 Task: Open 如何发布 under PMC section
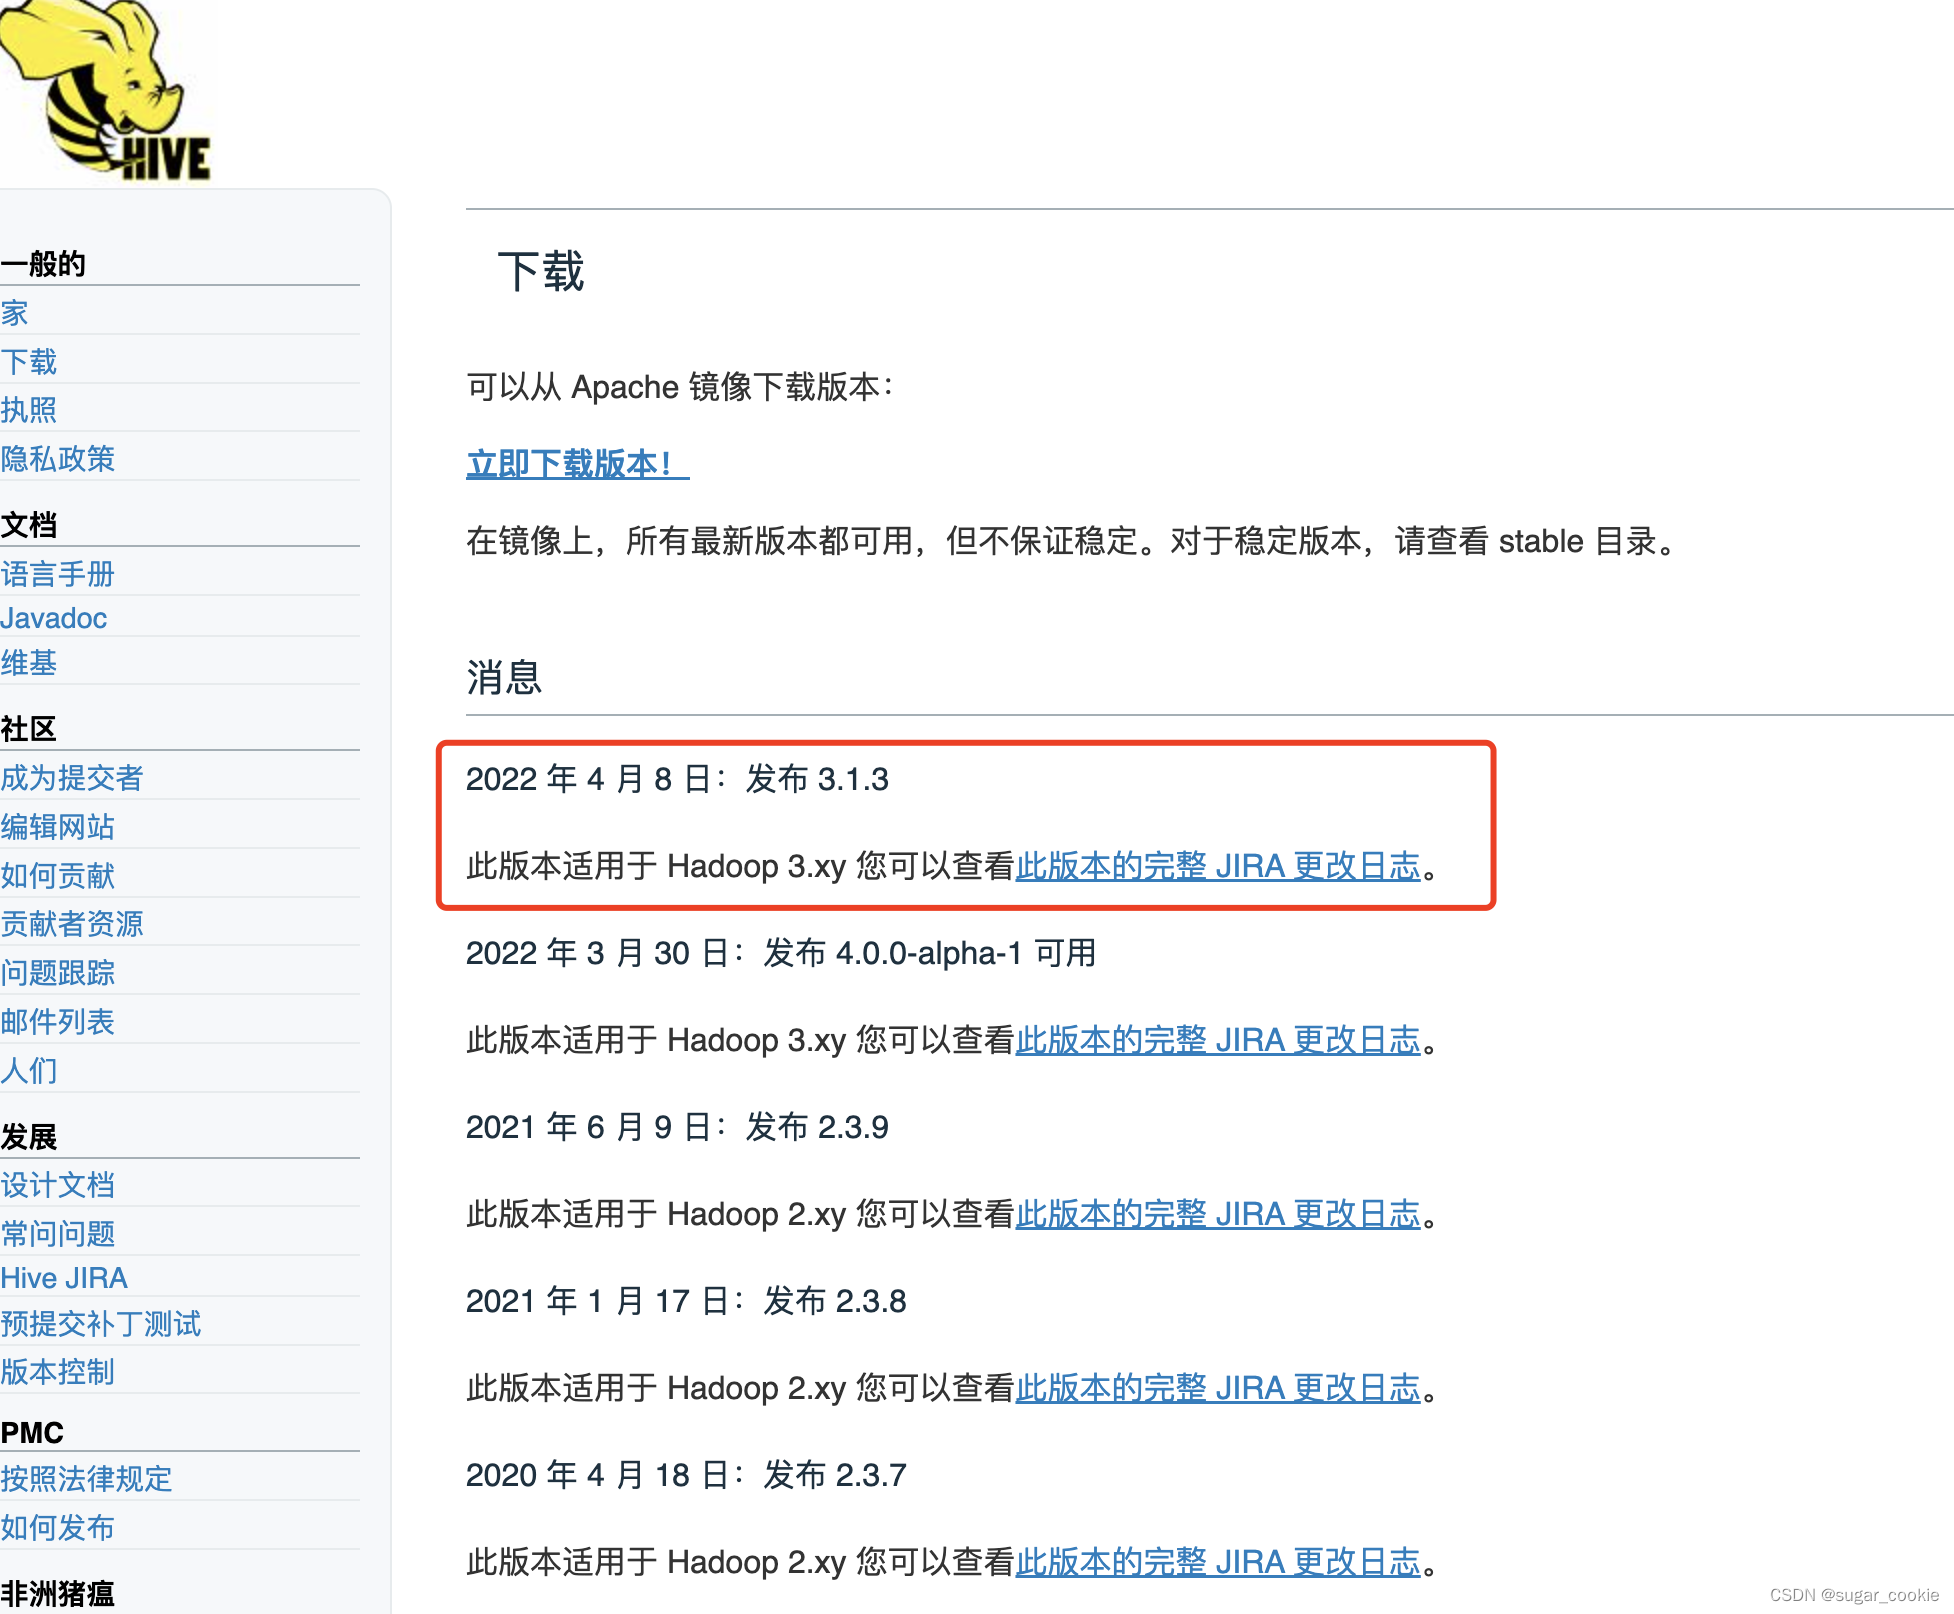(57, 1527)
